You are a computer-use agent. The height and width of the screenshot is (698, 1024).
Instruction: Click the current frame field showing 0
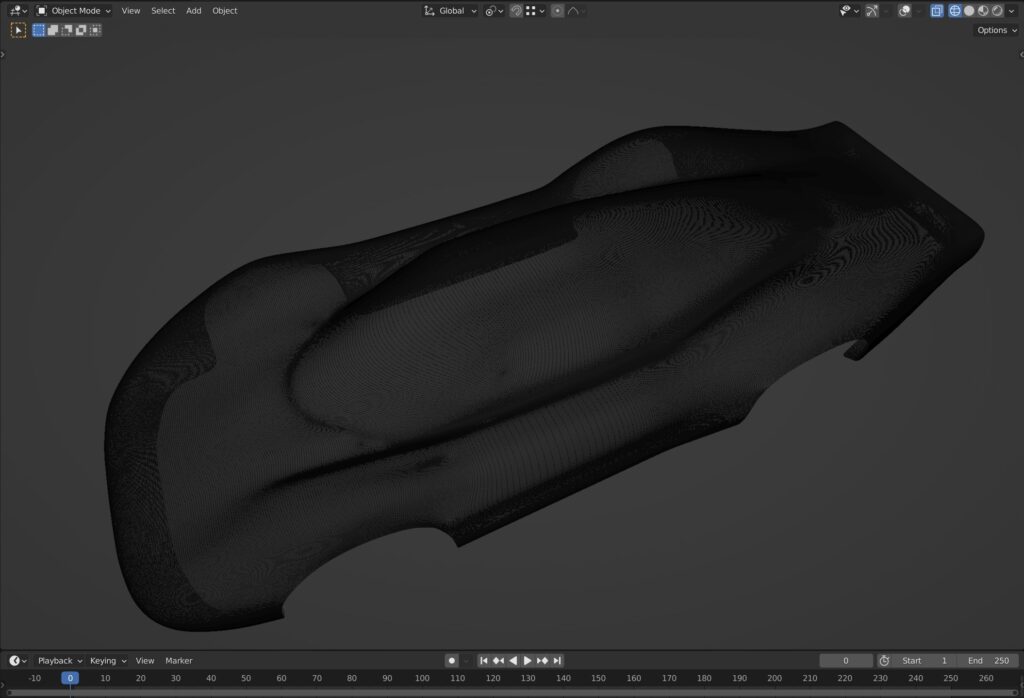click(845, 660)
